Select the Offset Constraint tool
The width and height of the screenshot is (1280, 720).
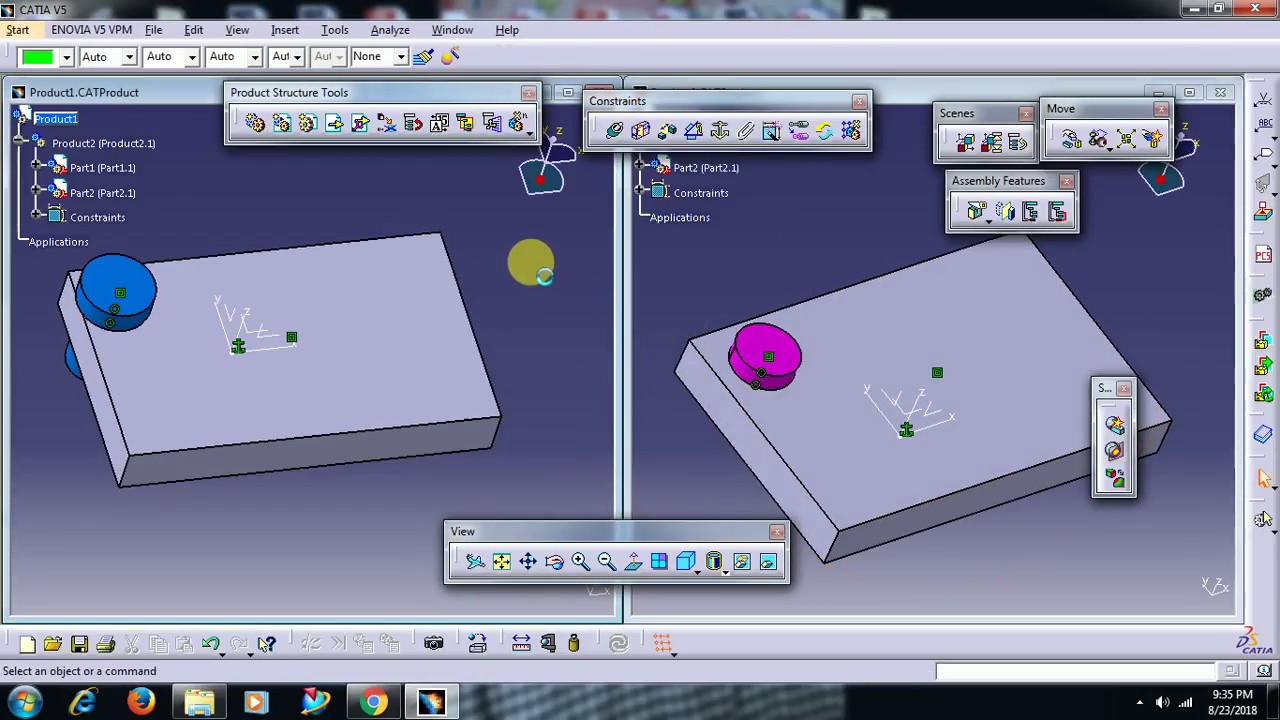(x=667, y=131)
